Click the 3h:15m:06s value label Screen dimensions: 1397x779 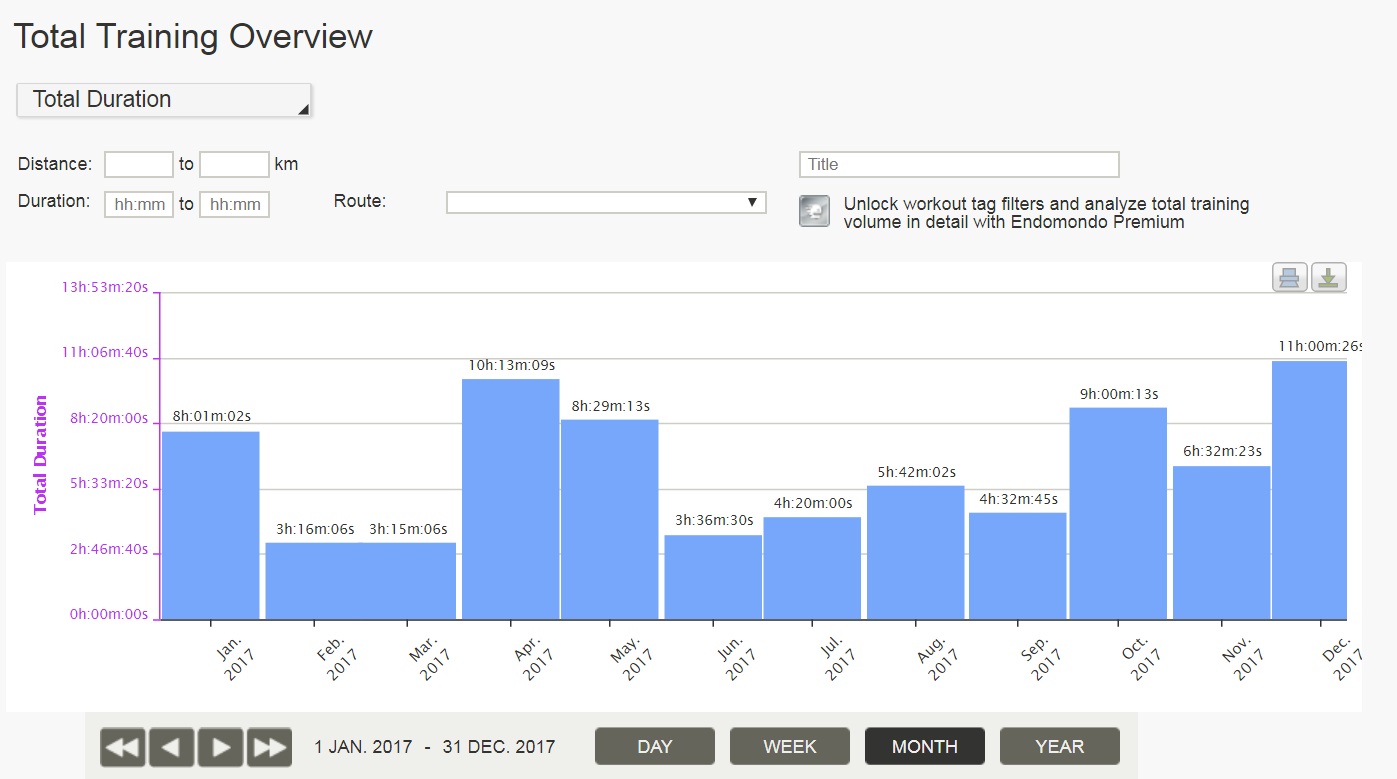[x=408, y=529]
